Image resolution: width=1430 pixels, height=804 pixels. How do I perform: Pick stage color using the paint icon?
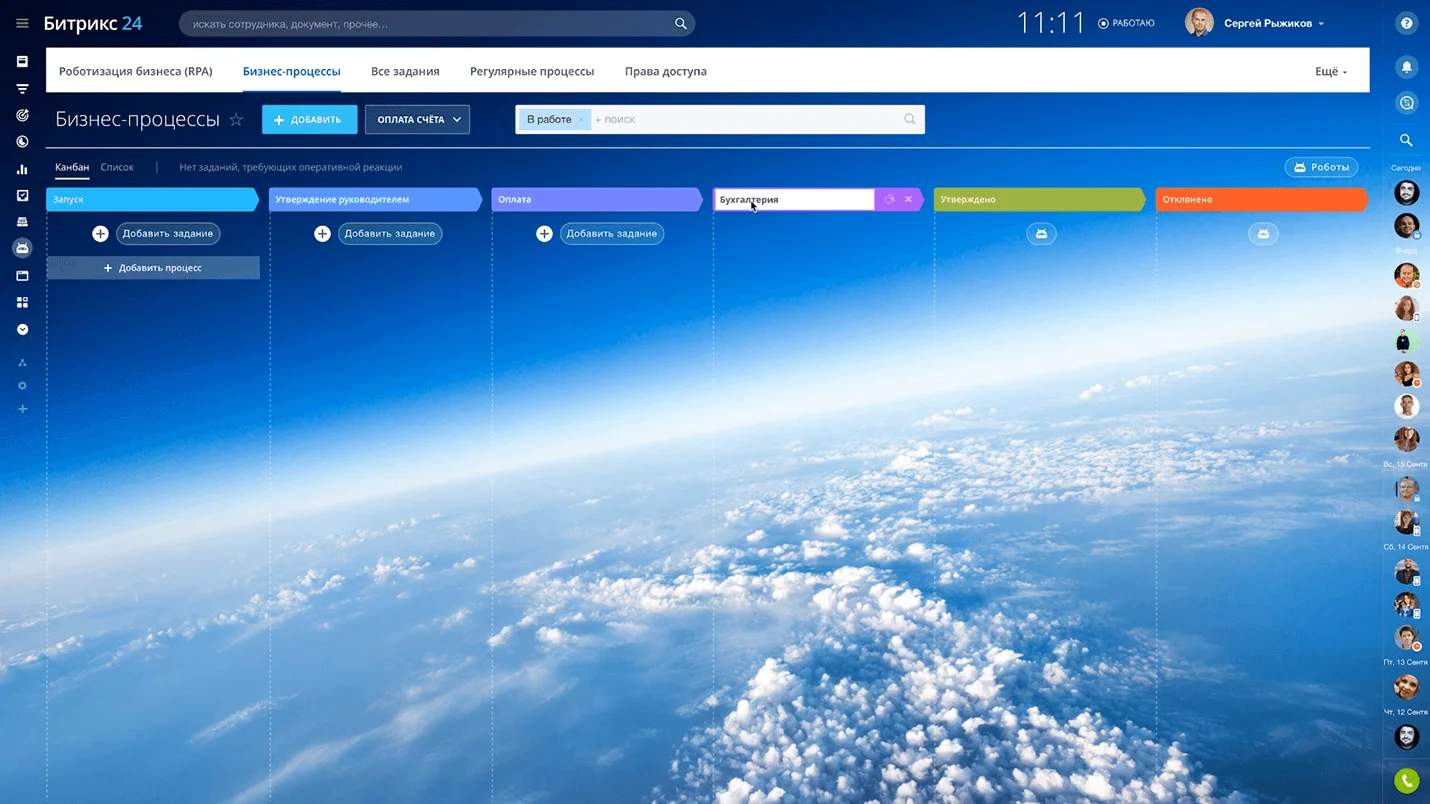click(x=889, y=200)
